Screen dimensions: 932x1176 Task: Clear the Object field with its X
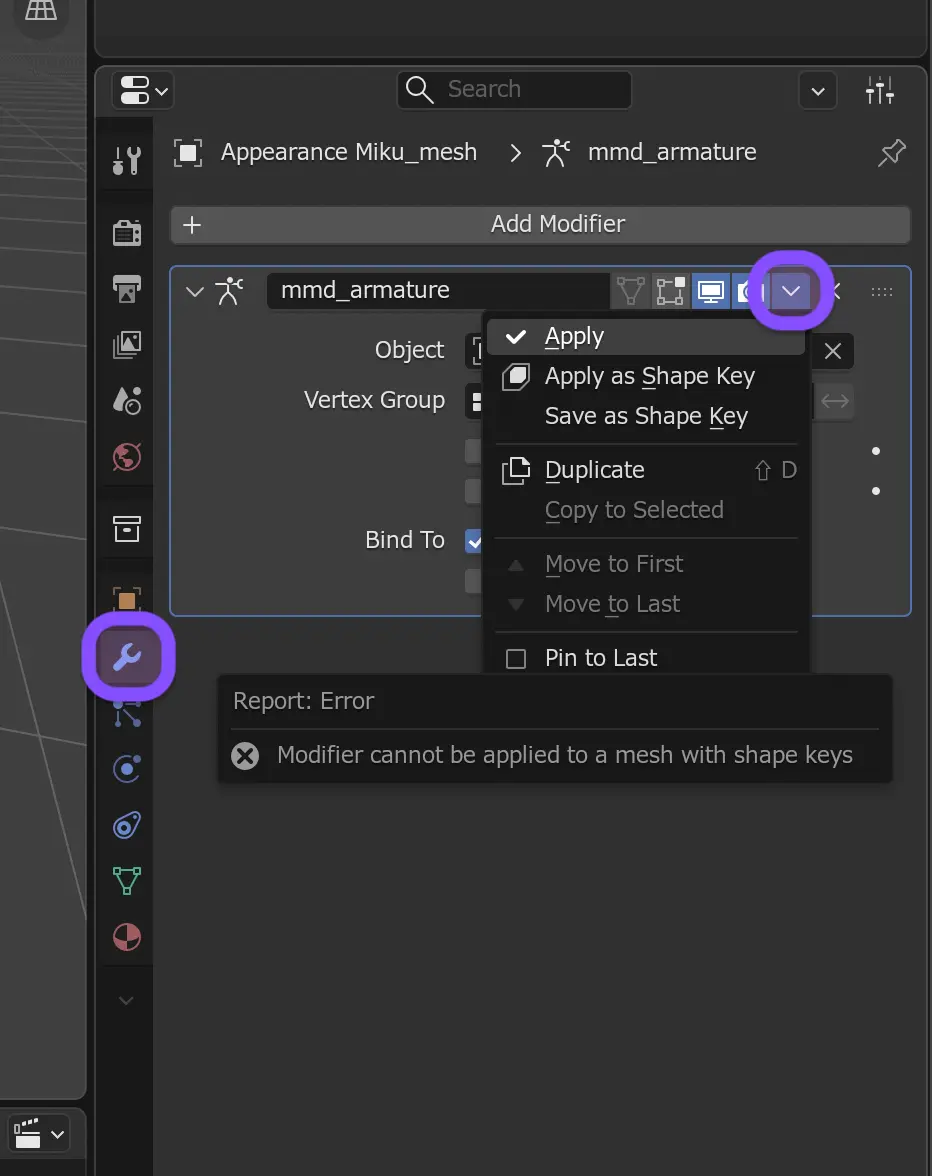(x=832, y=351)
